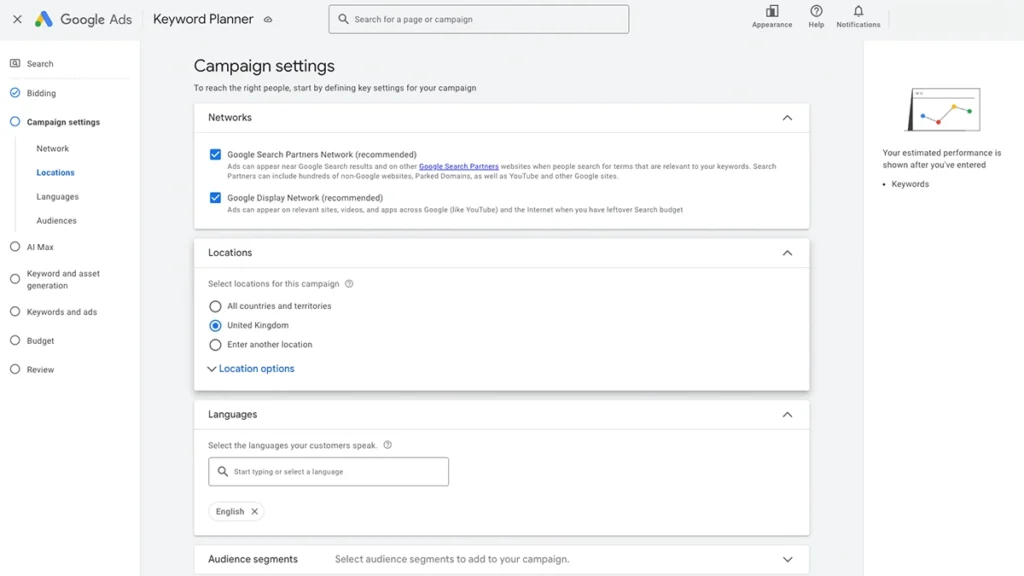Jump to Locations subsection

pos(56,172)
